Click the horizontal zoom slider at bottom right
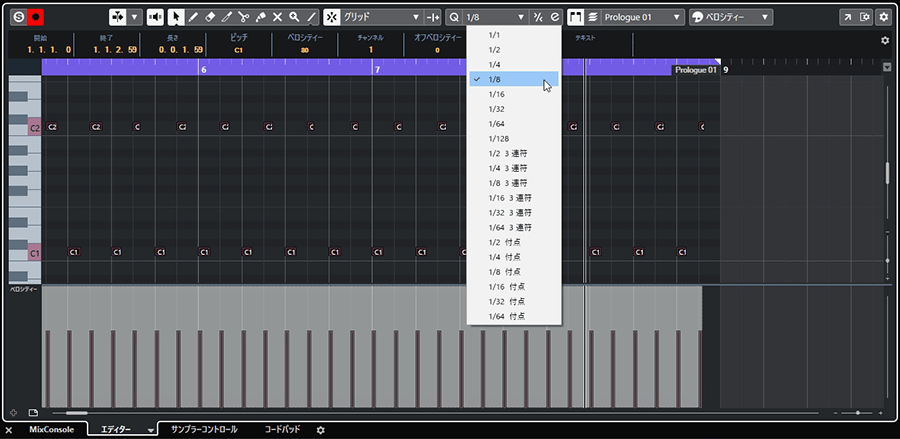This screenshot has width=900, height=439. [x=857, y=412]
